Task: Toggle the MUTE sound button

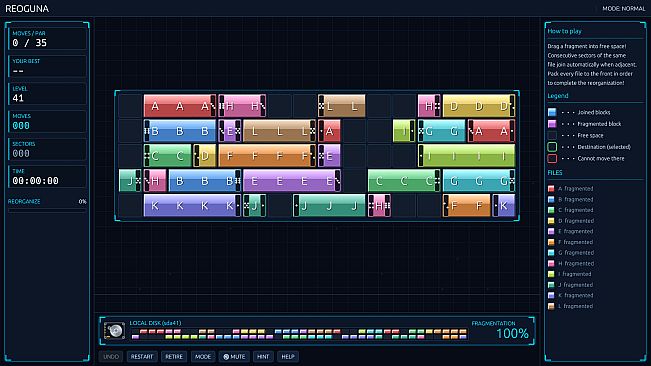Action: [234, 356]
